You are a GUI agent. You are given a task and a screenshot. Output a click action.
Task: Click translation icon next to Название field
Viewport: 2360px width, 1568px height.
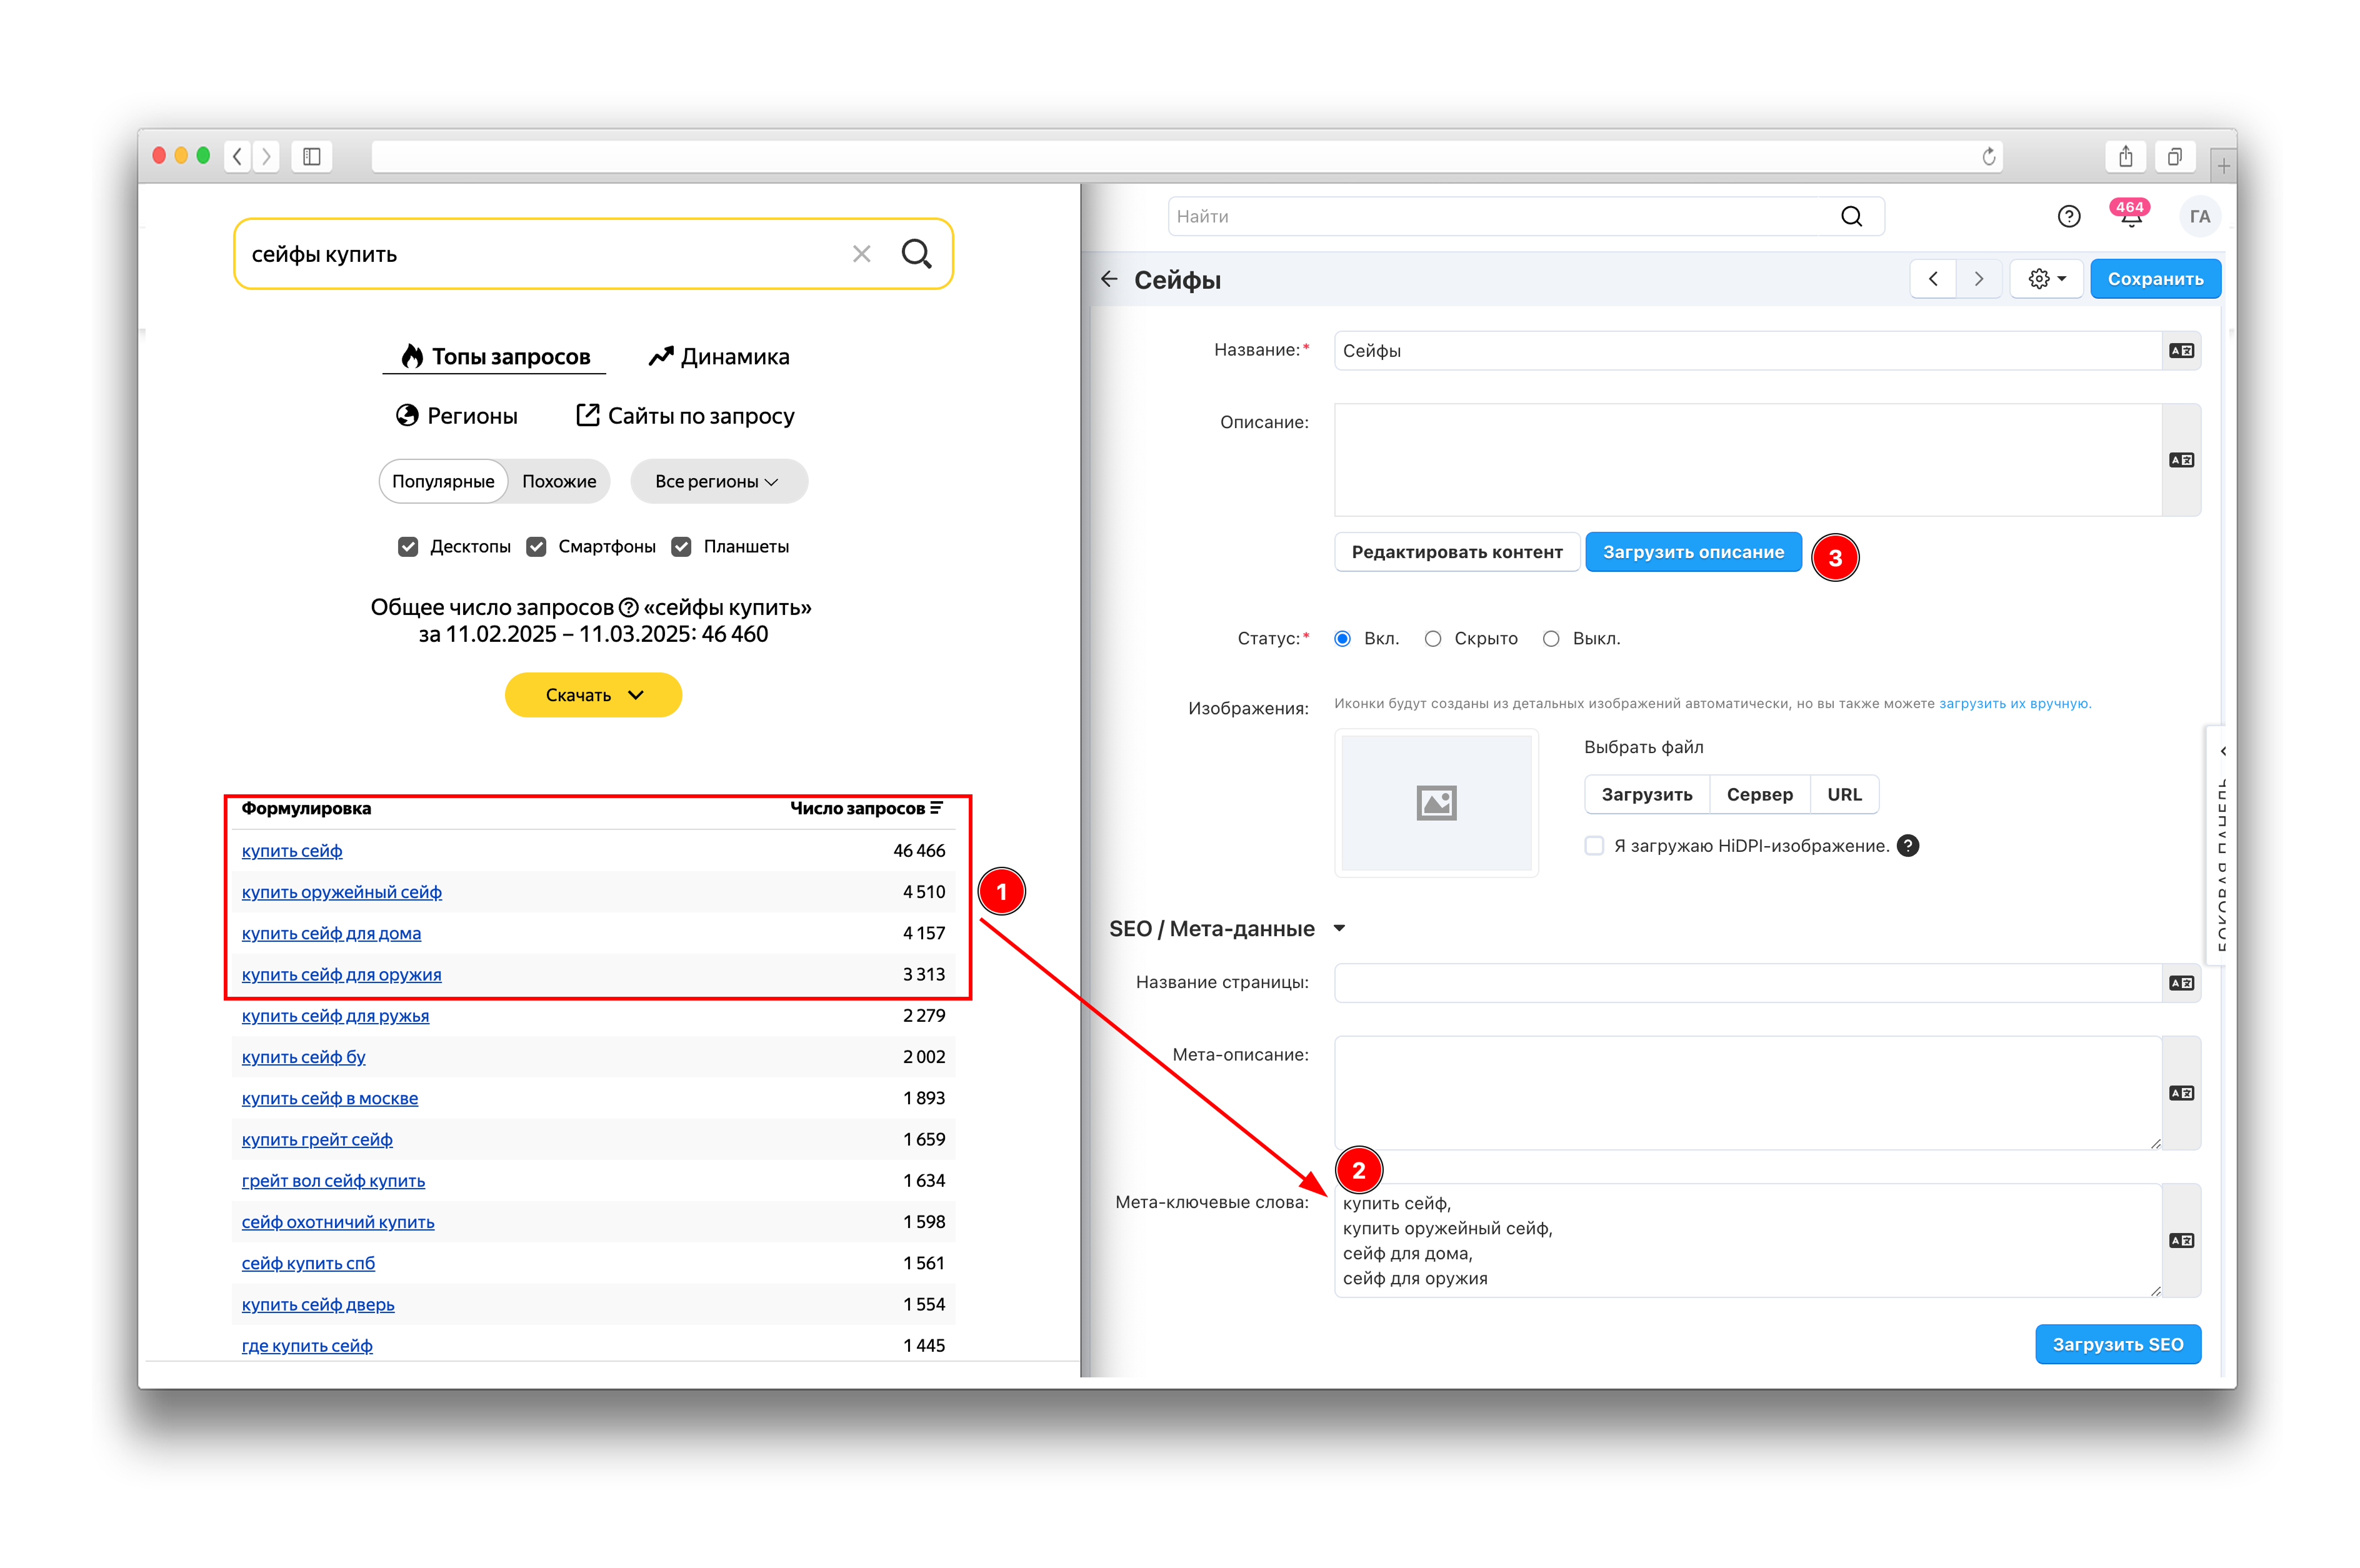pyautogui.click(x=2181, y=351)
